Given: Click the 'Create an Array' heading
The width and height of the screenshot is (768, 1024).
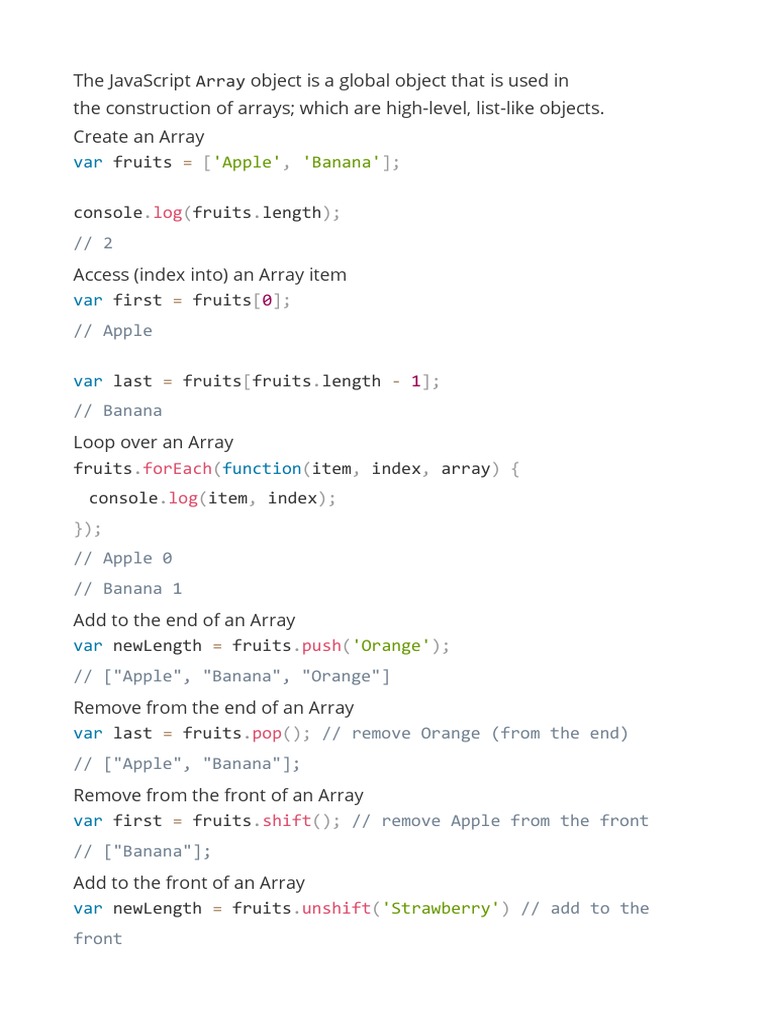Looking at the screenshot, I should [138, 137].
